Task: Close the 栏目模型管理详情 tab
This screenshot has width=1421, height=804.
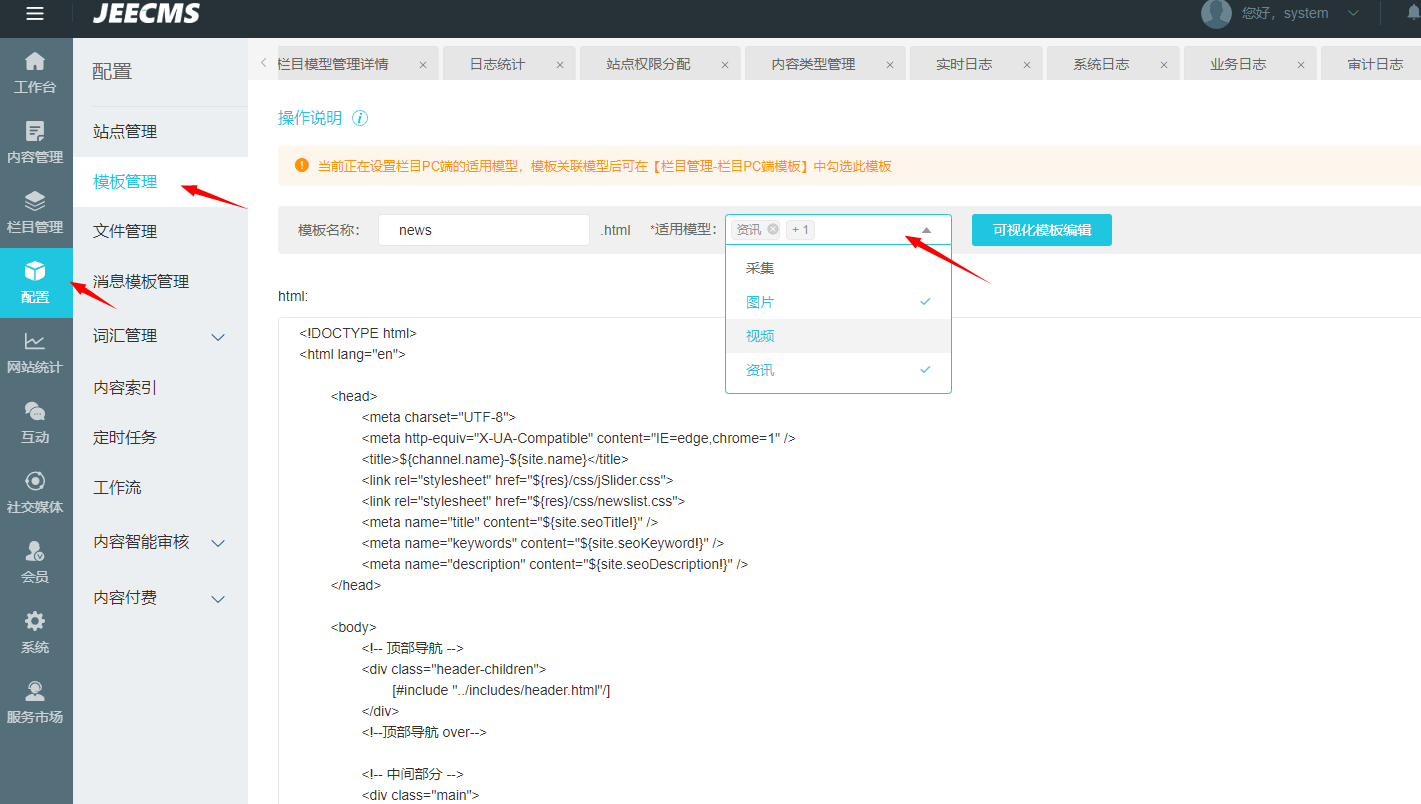Action: coord(423,65)
